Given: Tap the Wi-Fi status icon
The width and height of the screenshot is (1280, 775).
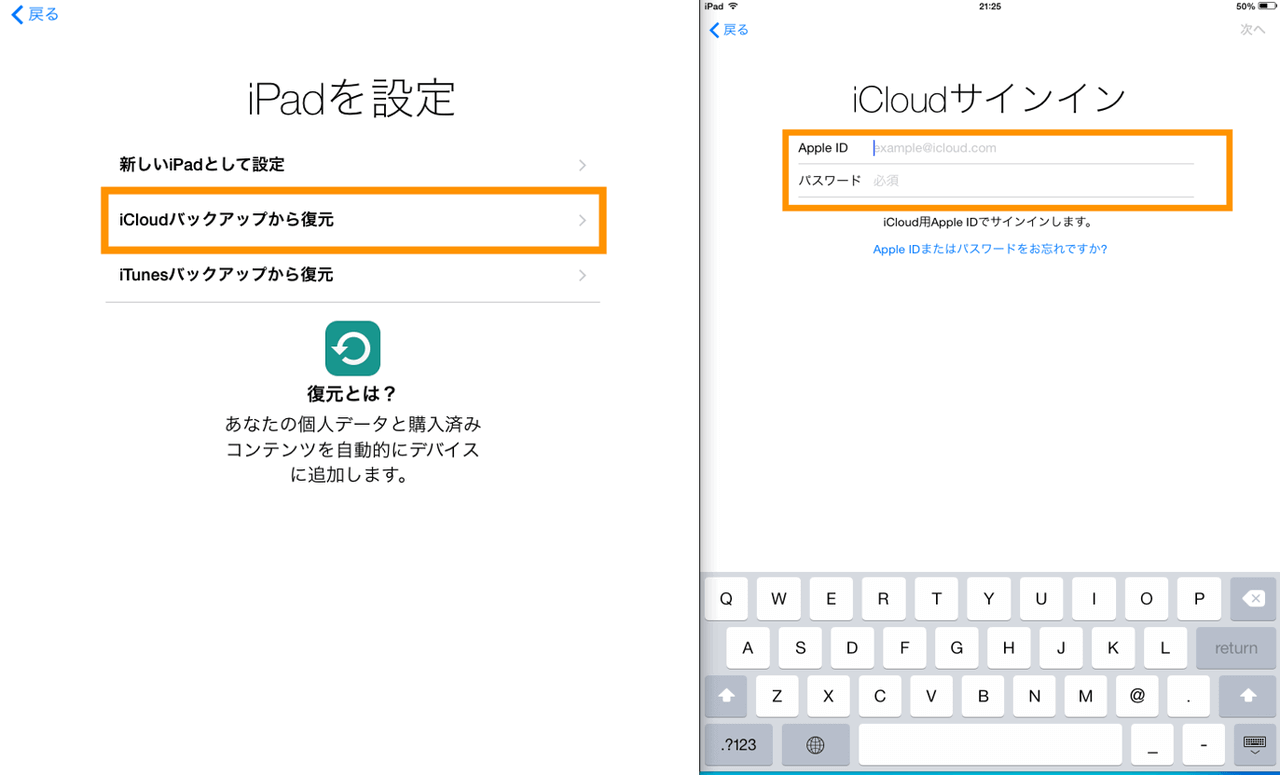Looking at the screenshot, I should click(x=733, y=6).
